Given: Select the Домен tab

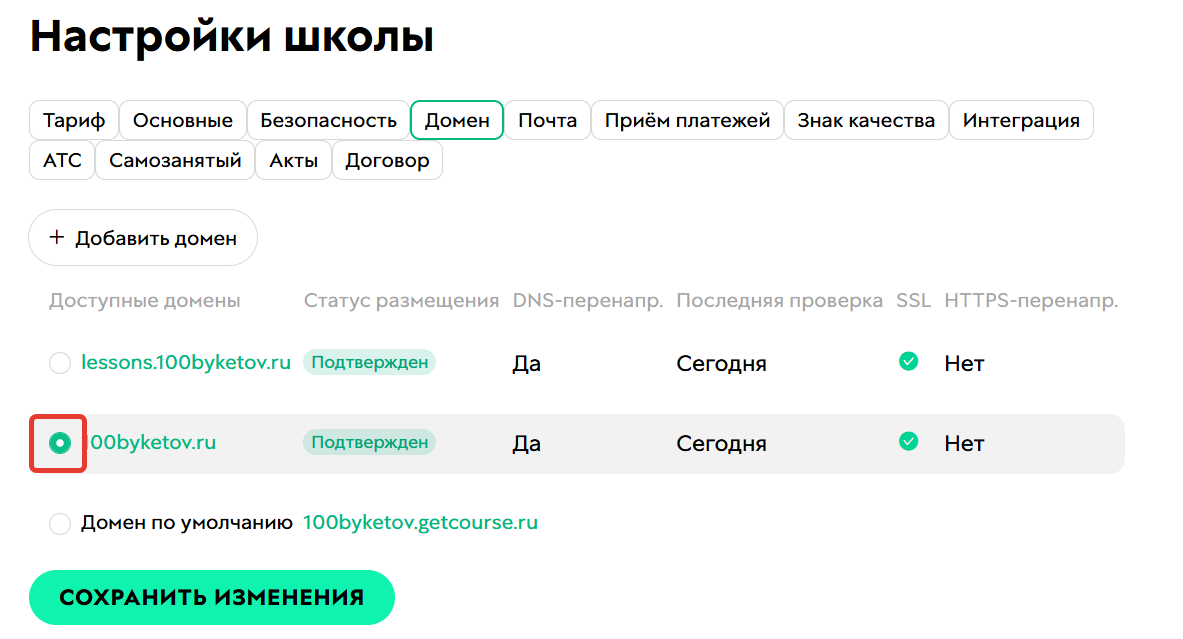Looking at the screenshot, I should tap(457, 120).
